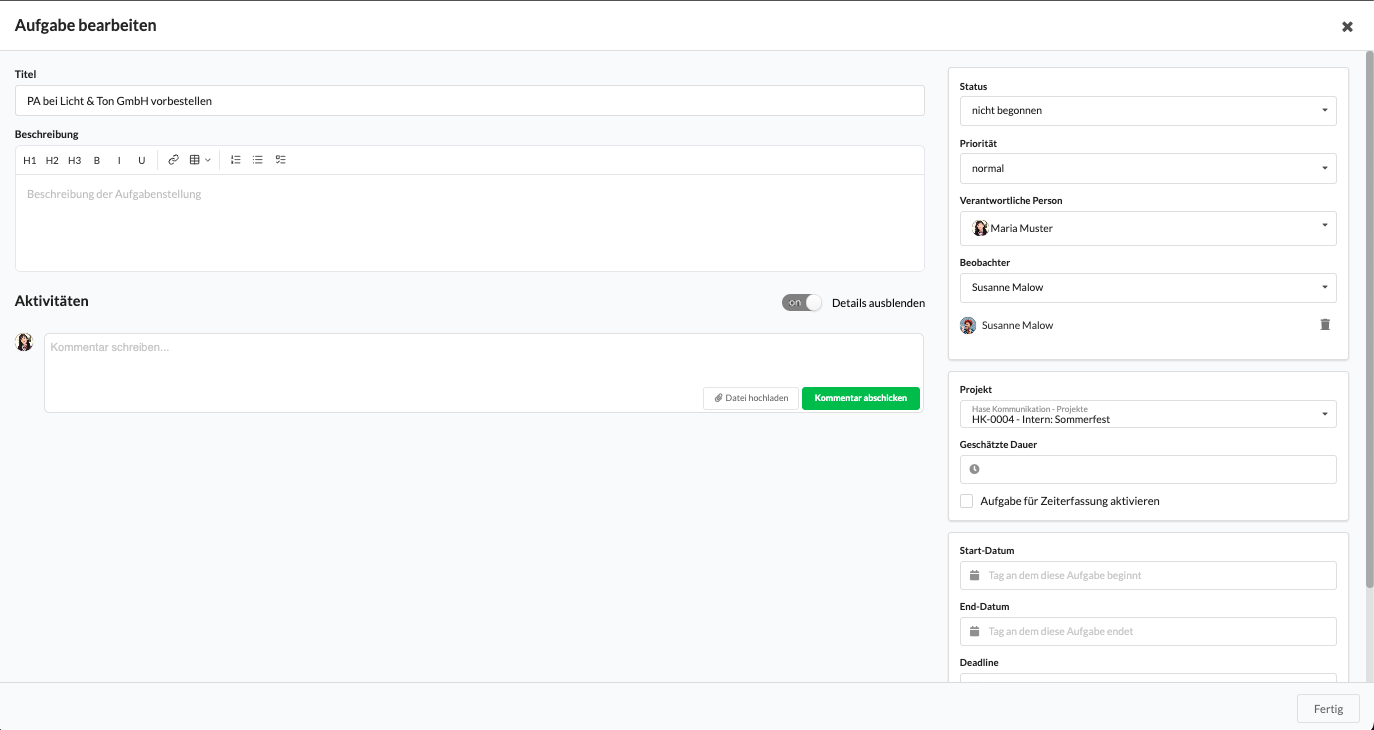Click the Datei hochladen button
The height and width of the screenshot is (730, 1374).
(x=751, y=398)
